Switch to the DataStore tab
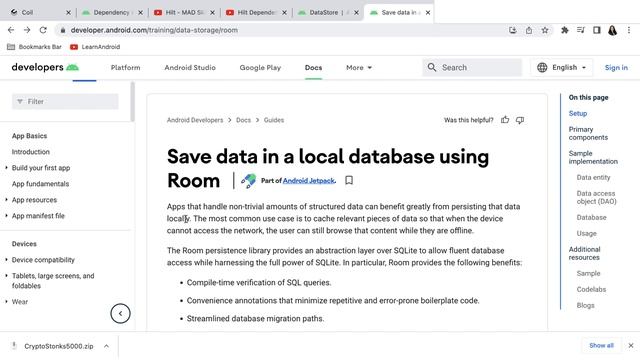The width and height of the screenshot is (640, 360). (x=327, y=13)
